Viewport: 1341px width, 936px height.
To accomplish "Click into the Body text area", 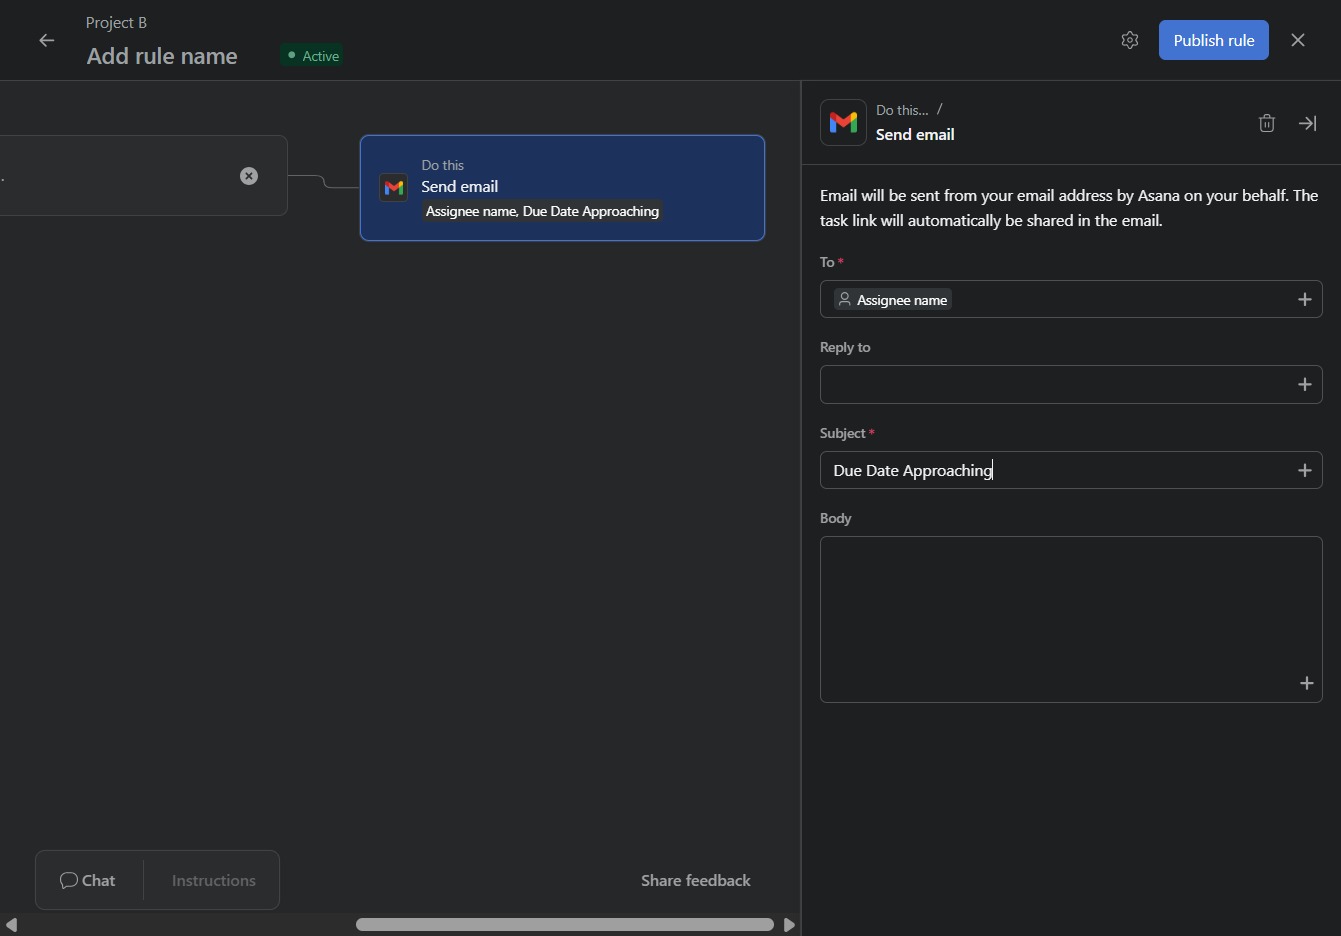I will point(1071,619).
